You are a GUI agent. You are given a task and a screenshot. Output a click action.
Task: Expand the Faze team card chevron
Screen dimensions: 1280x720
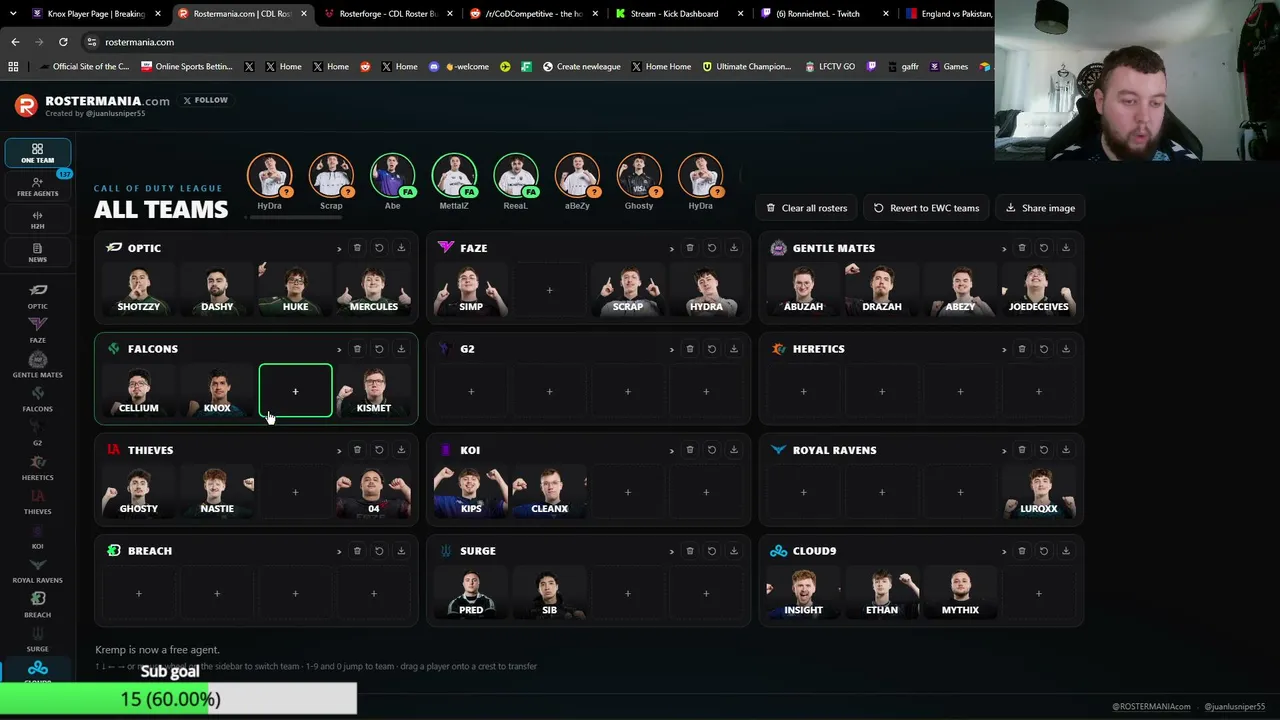tap(672, 248)
